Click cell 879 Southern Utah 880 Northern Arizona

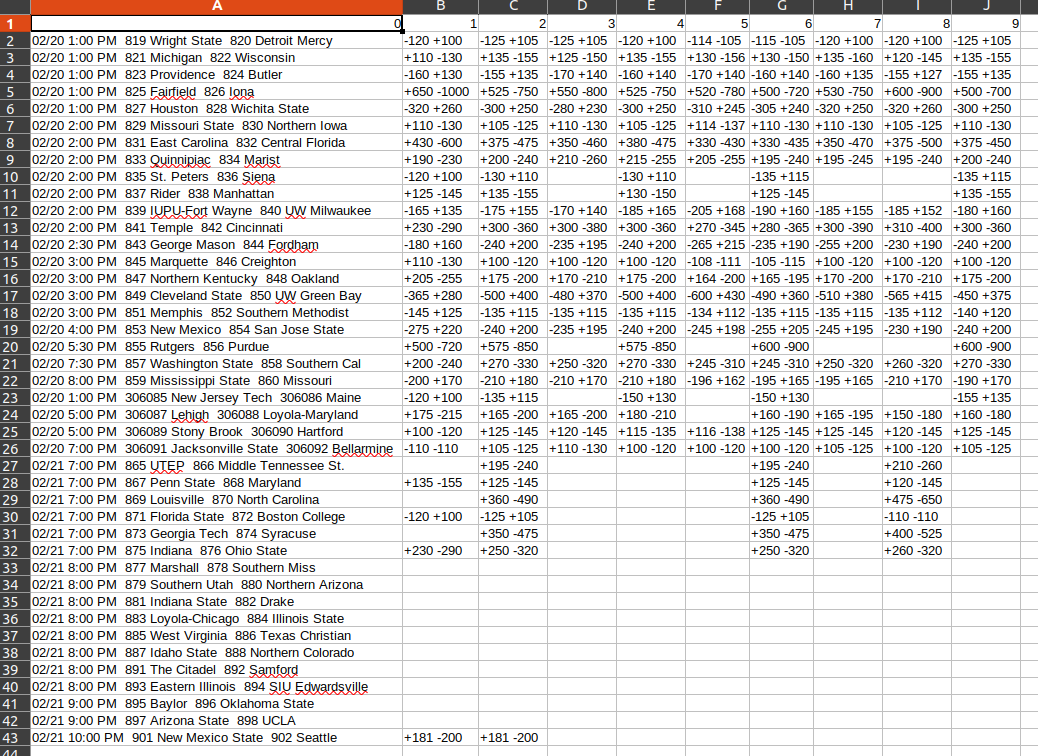(x=216, y=585)
